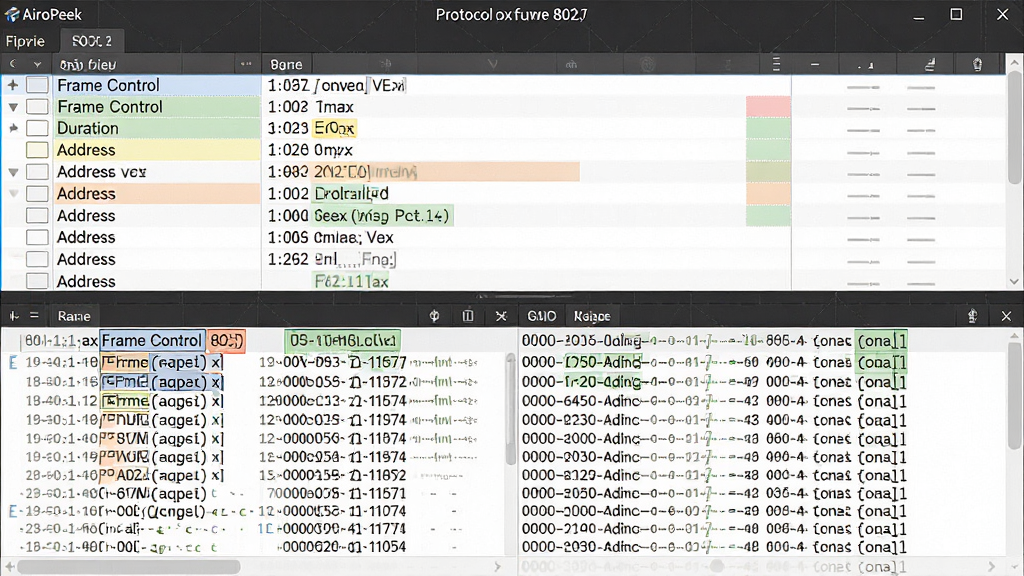The image size is (1024, 576).
Task: Toggle the checkbox on the Duration row
Action: (x=37, y=128)
